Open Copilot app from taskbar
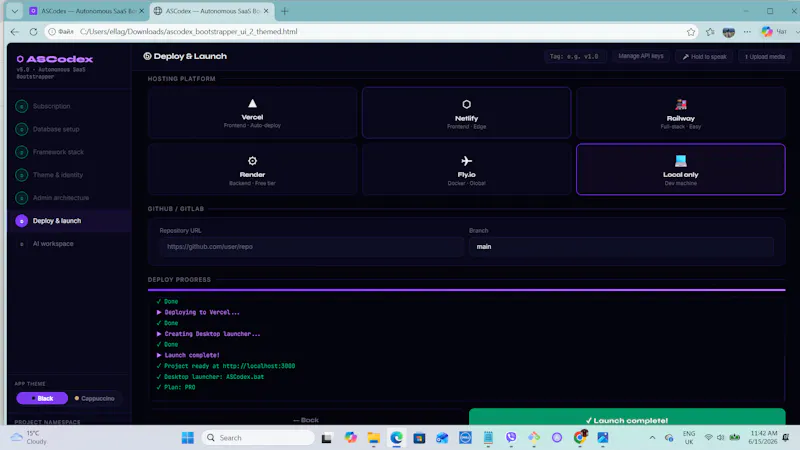 [351, 438]
